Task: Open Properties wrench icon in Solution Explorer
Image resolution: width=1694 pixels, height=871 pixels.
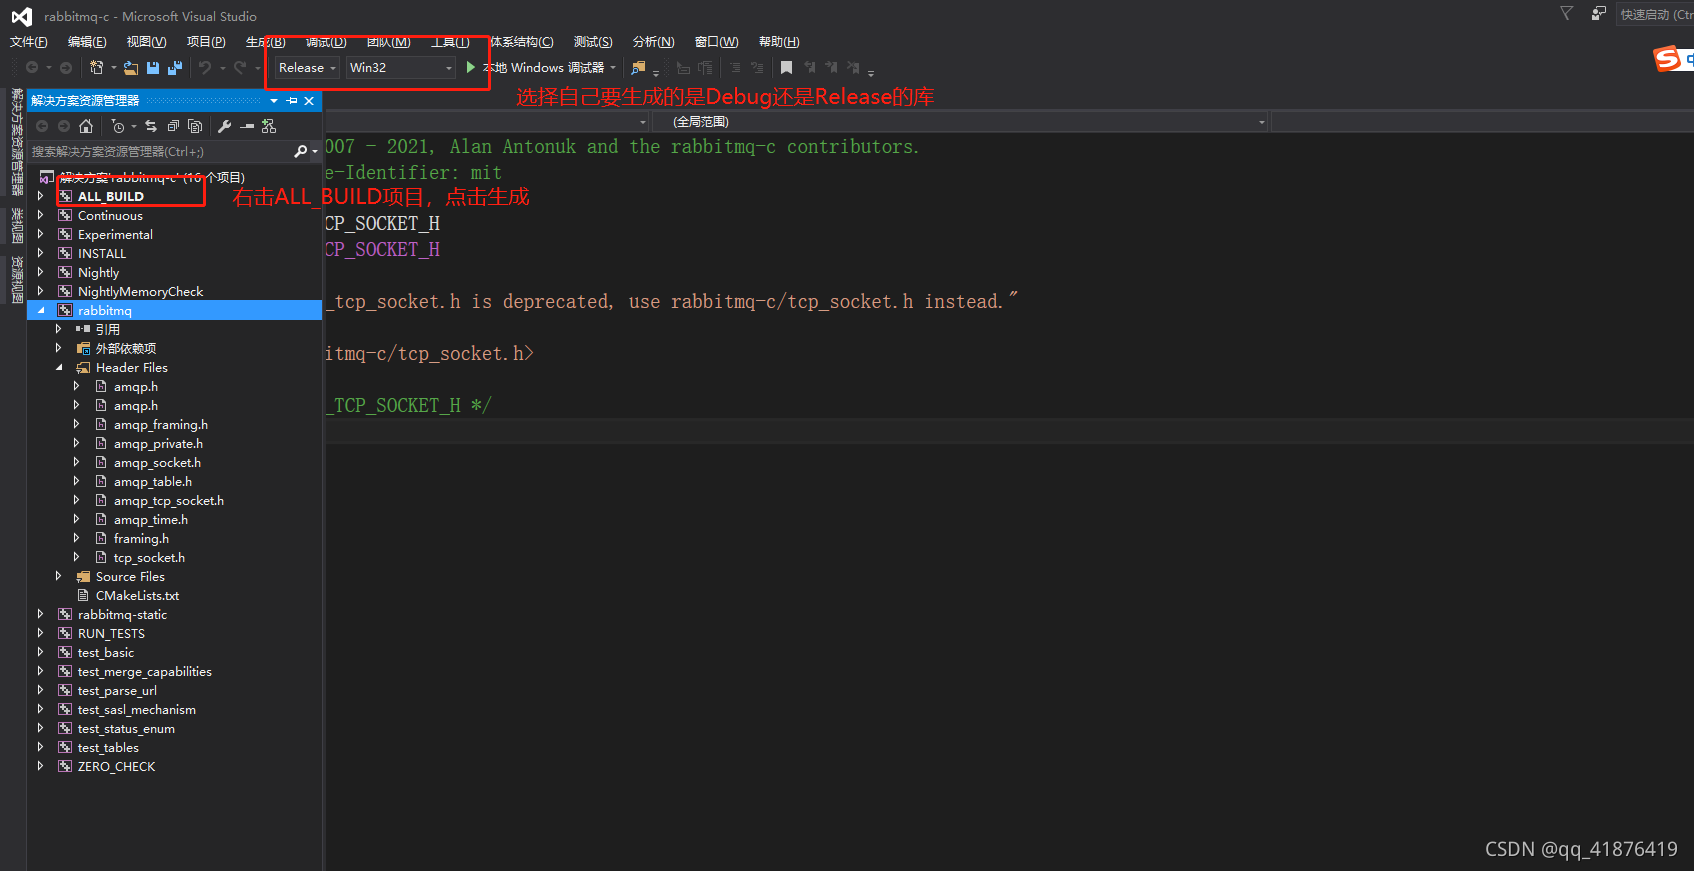Action: coord(224,126)
